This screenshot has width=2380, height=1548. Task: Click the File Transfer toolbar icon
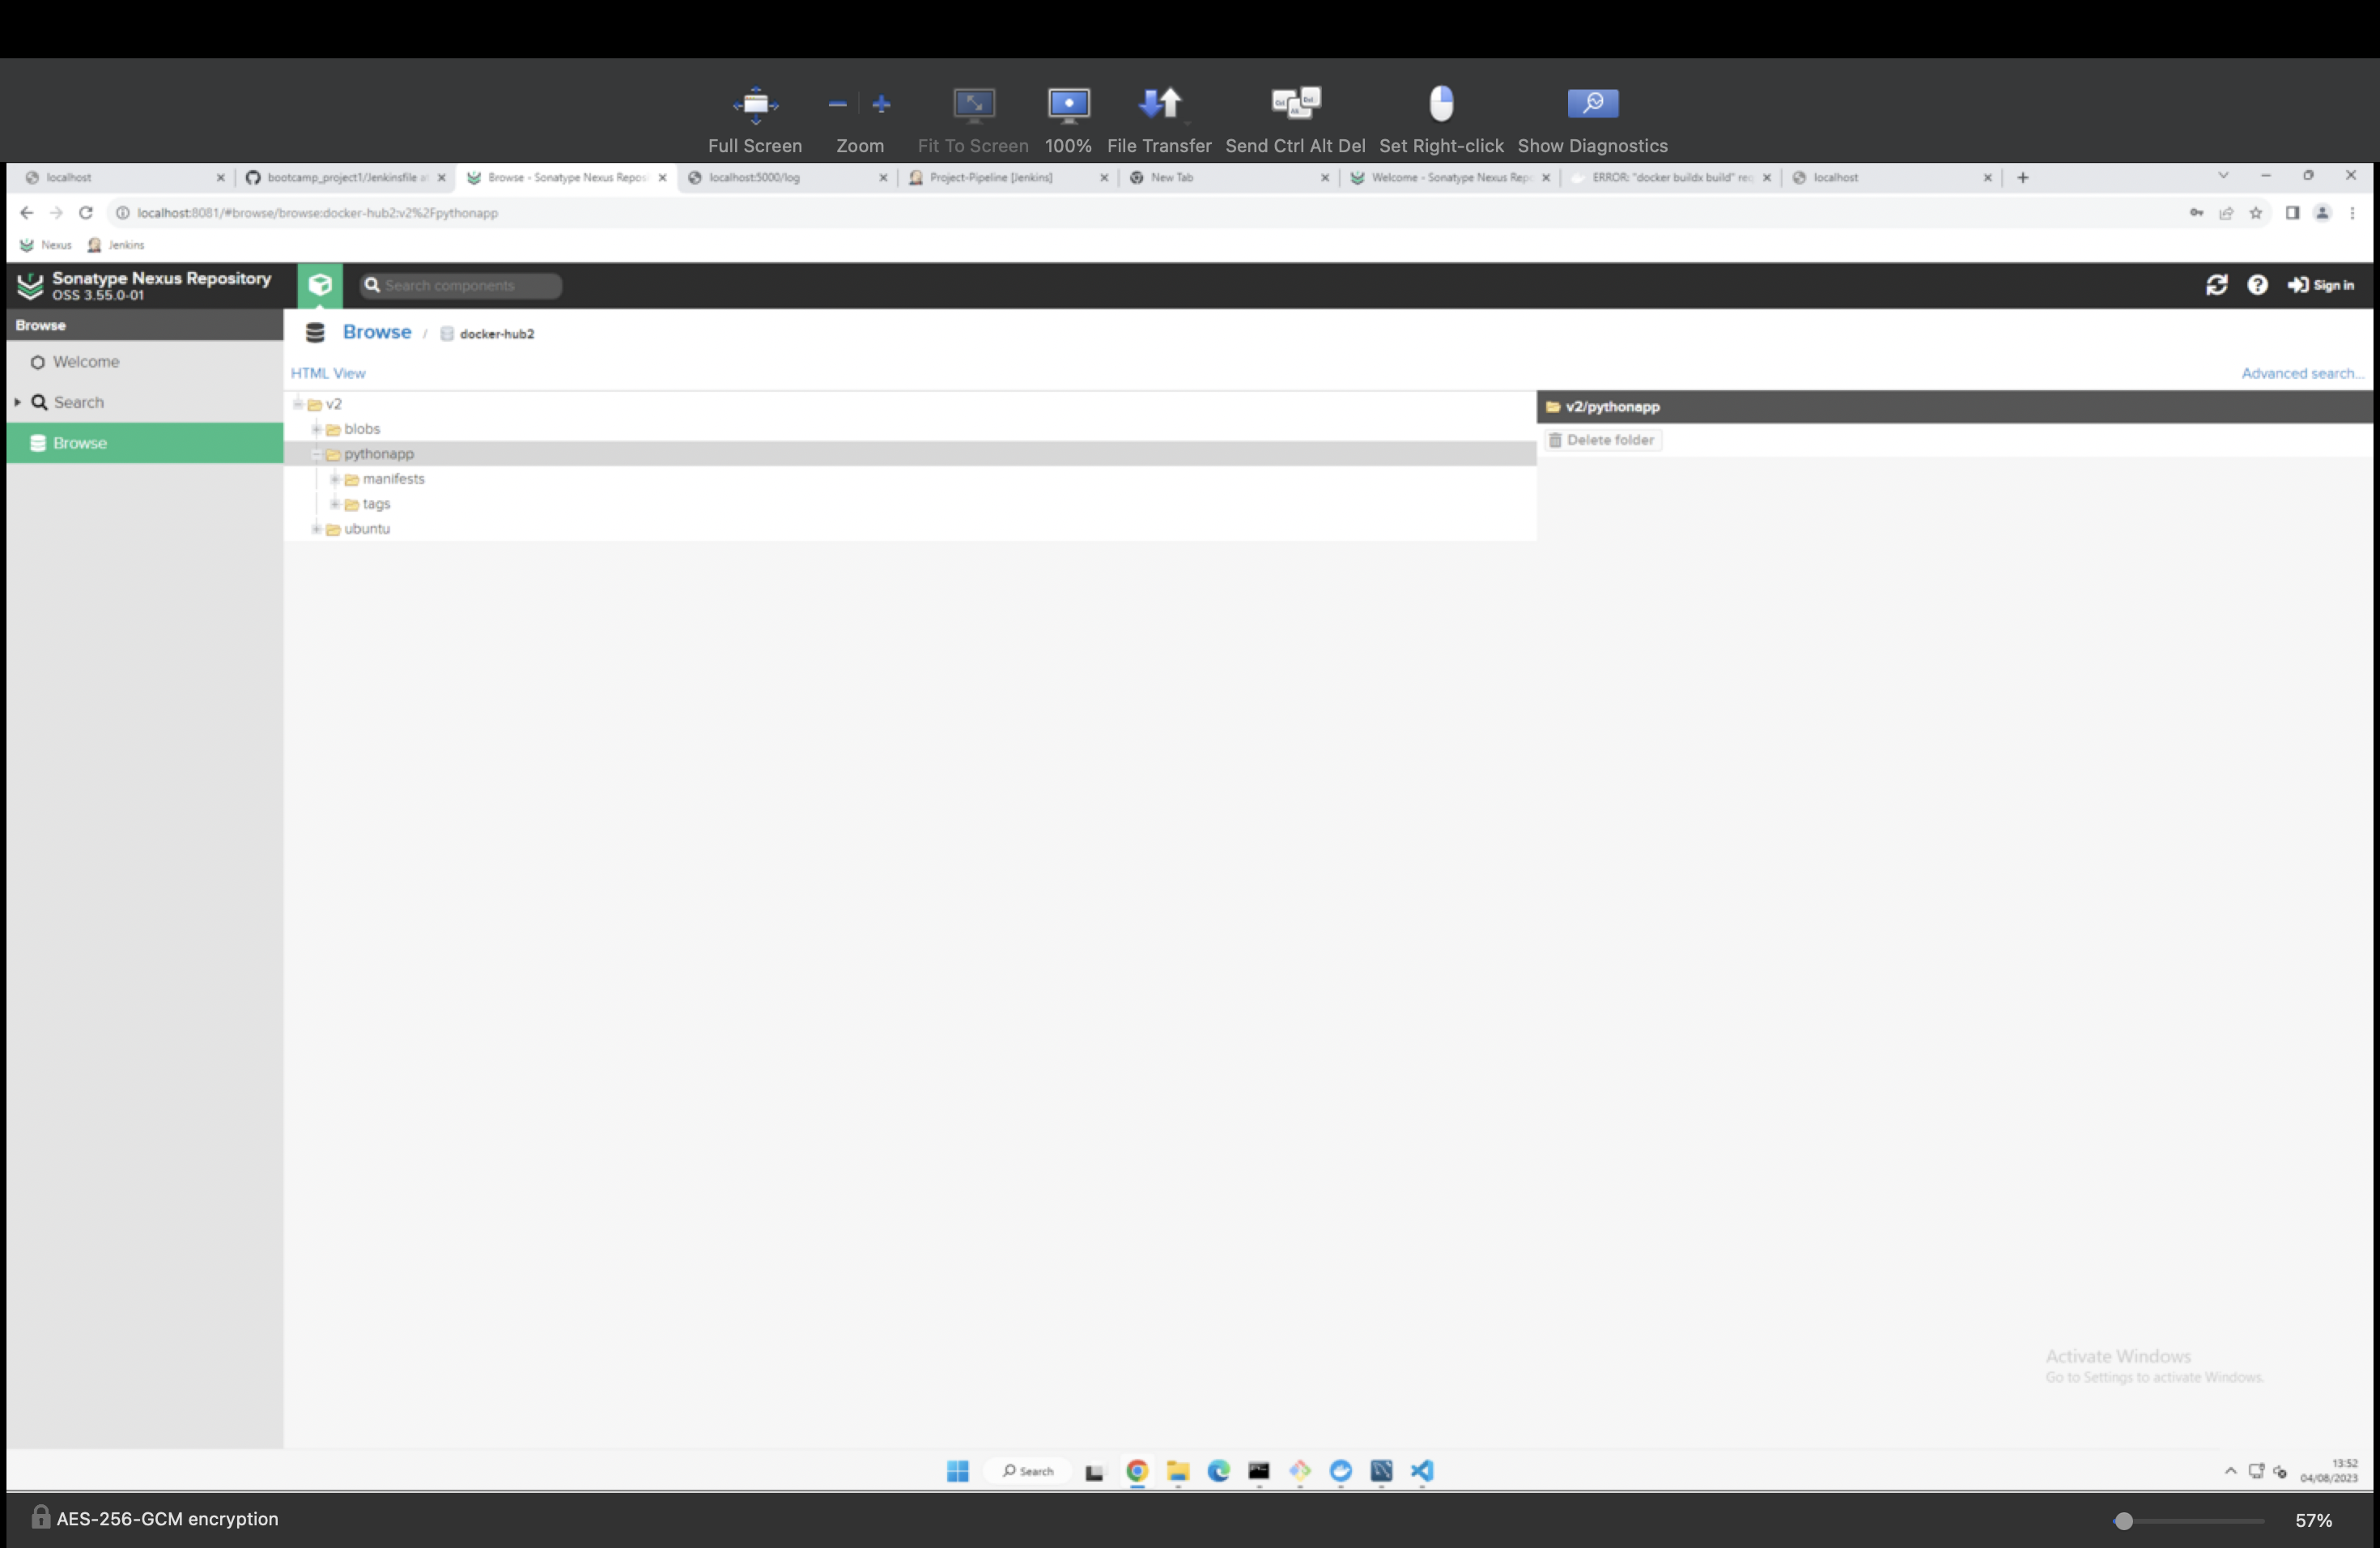click(x=1159, y=103)
